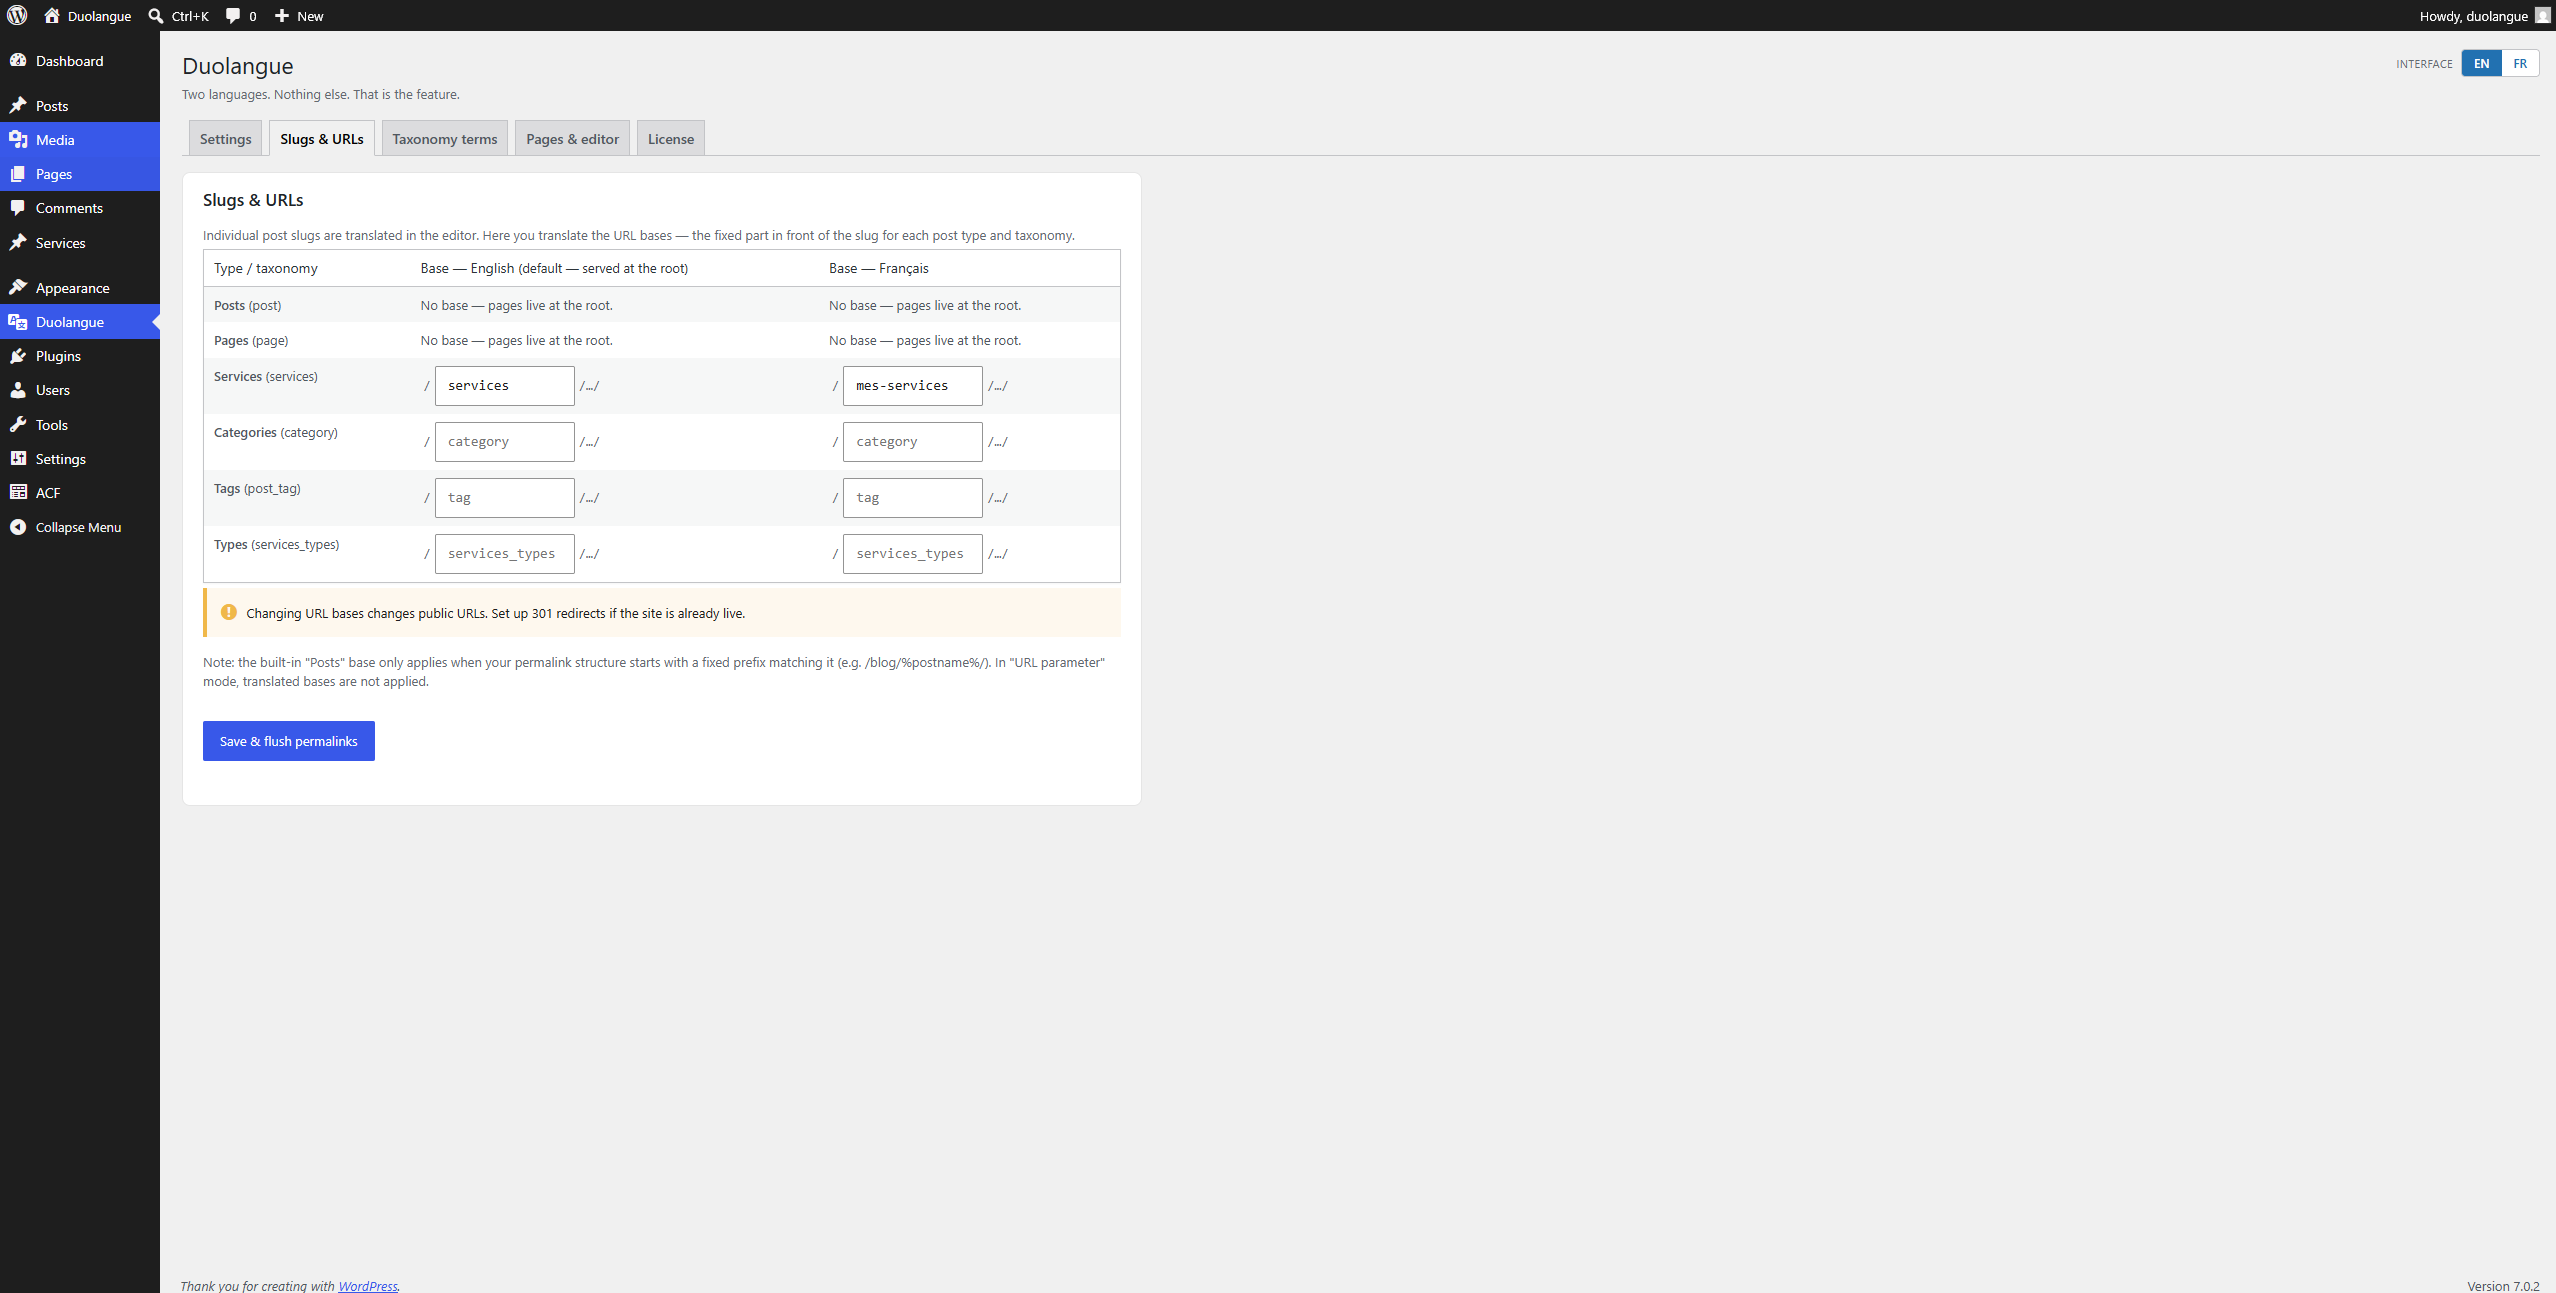Click the Services pin icon
The width and height of the screenshot is (2556, 1293).
tap(18, 242)
